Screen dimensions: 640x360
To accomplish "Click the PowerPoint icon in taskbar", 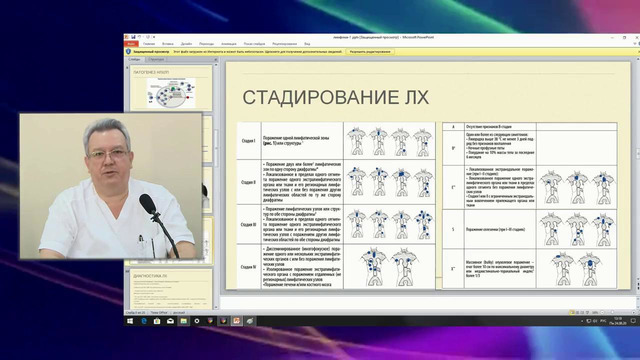I will point(237,321).
